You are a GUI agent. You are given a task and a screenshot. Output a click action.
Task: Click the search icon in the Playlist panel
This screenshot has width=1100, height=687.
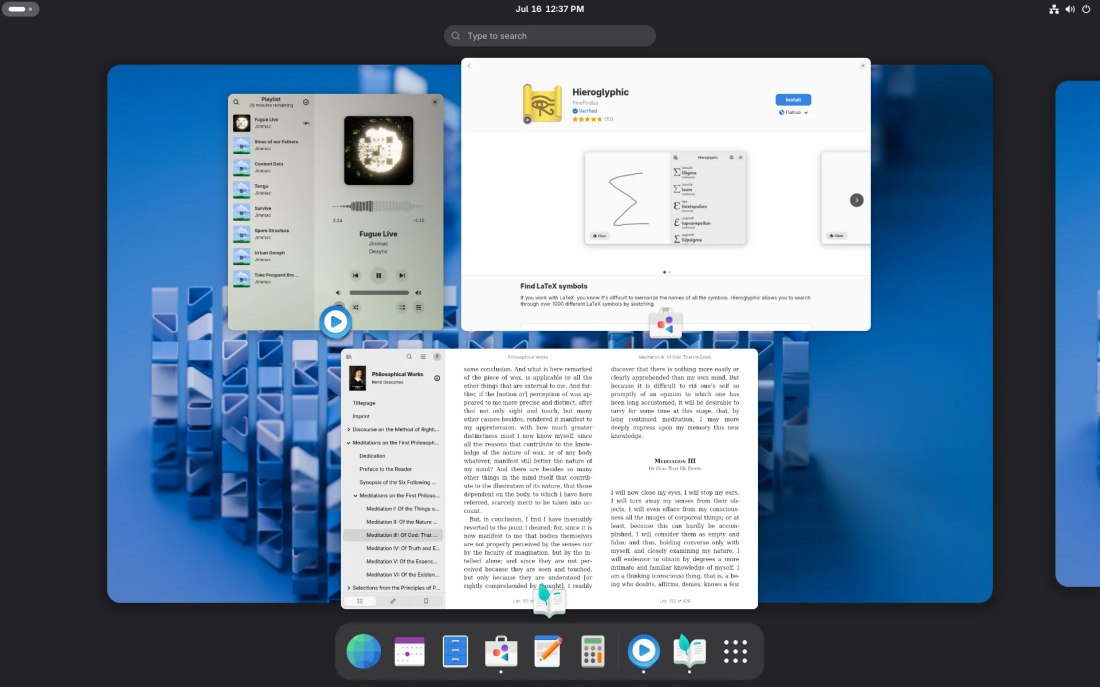(236, 102)
